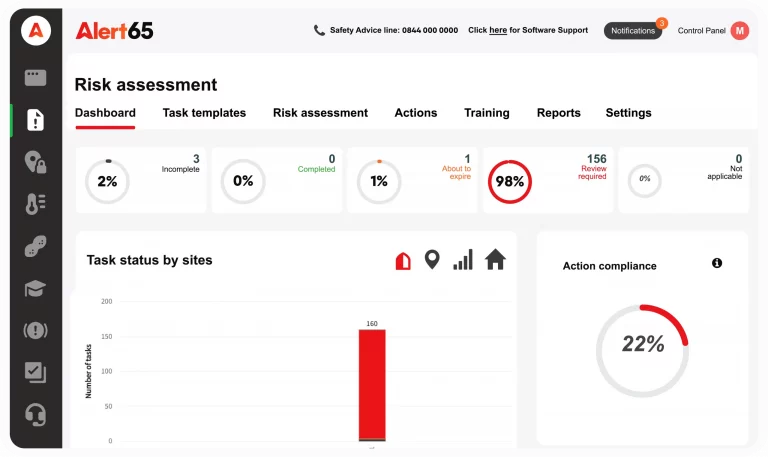Click the Alert65 logo icon in sidebar
Image resolution: width=768 pixels, height=457 pixels.
click(x=35, y=31)
